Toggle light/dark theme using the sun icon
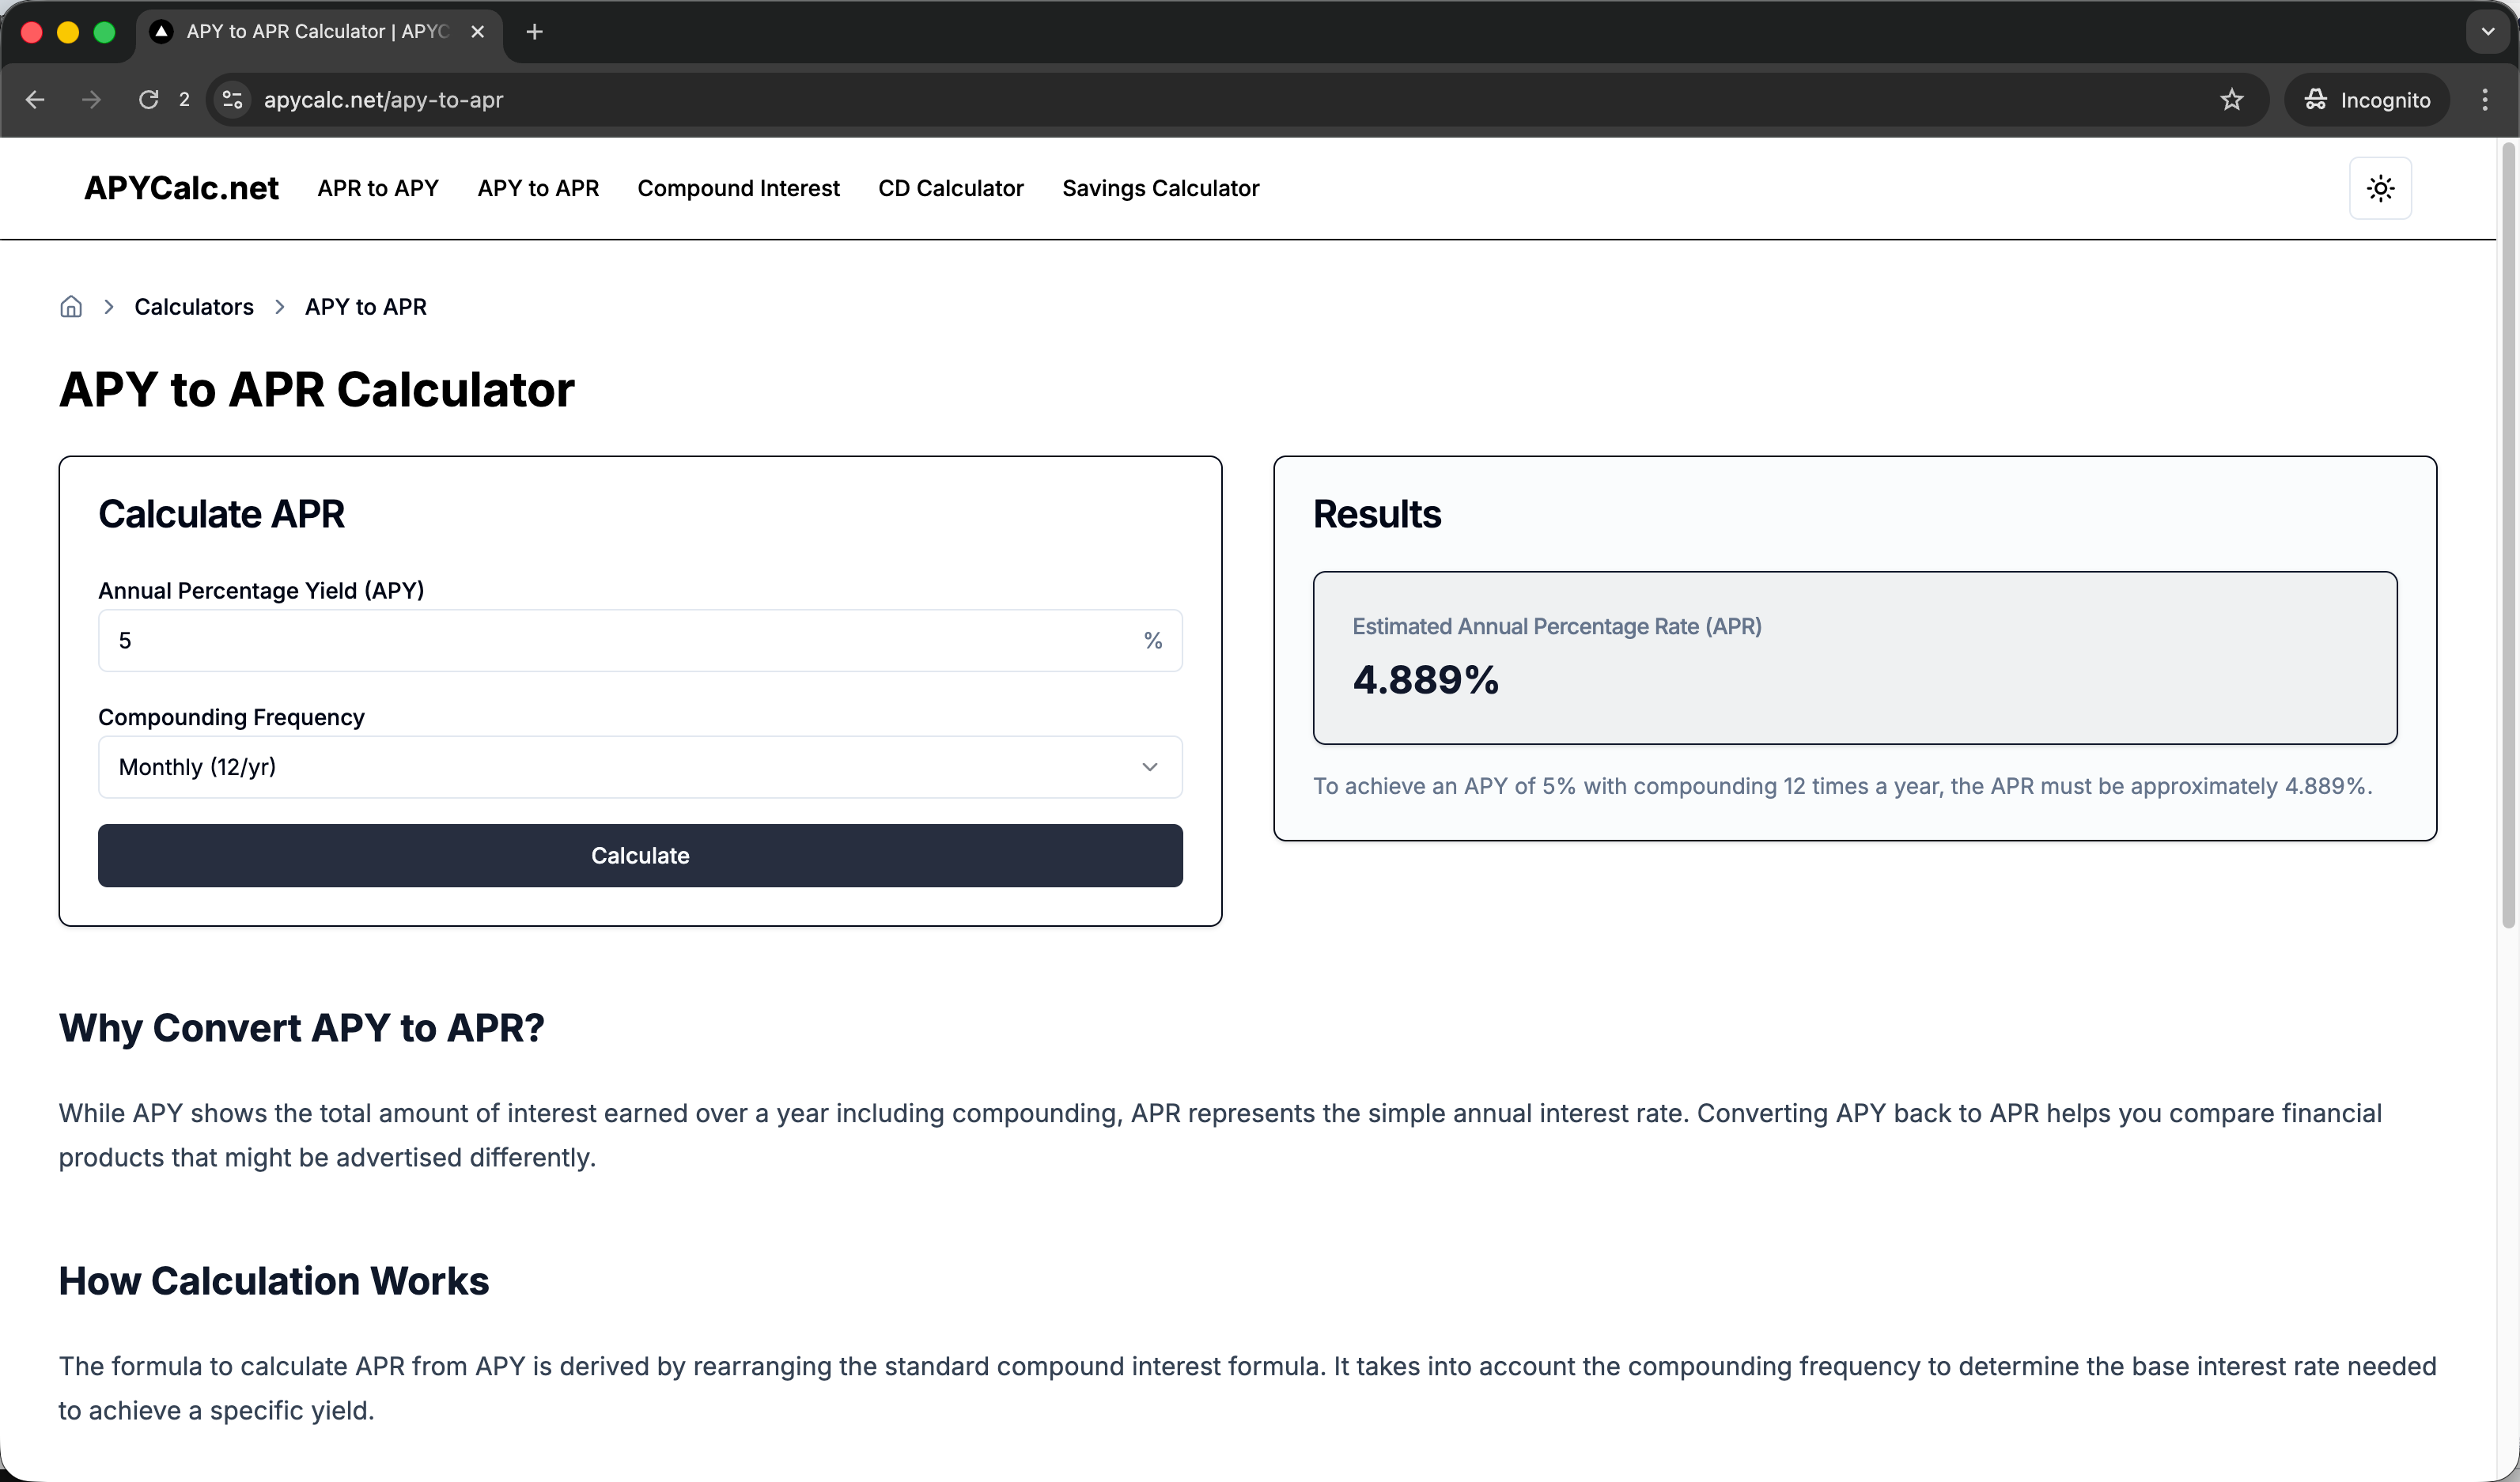Image resolution: width=2520 pixels, height=1482 pixels. 2381,188
